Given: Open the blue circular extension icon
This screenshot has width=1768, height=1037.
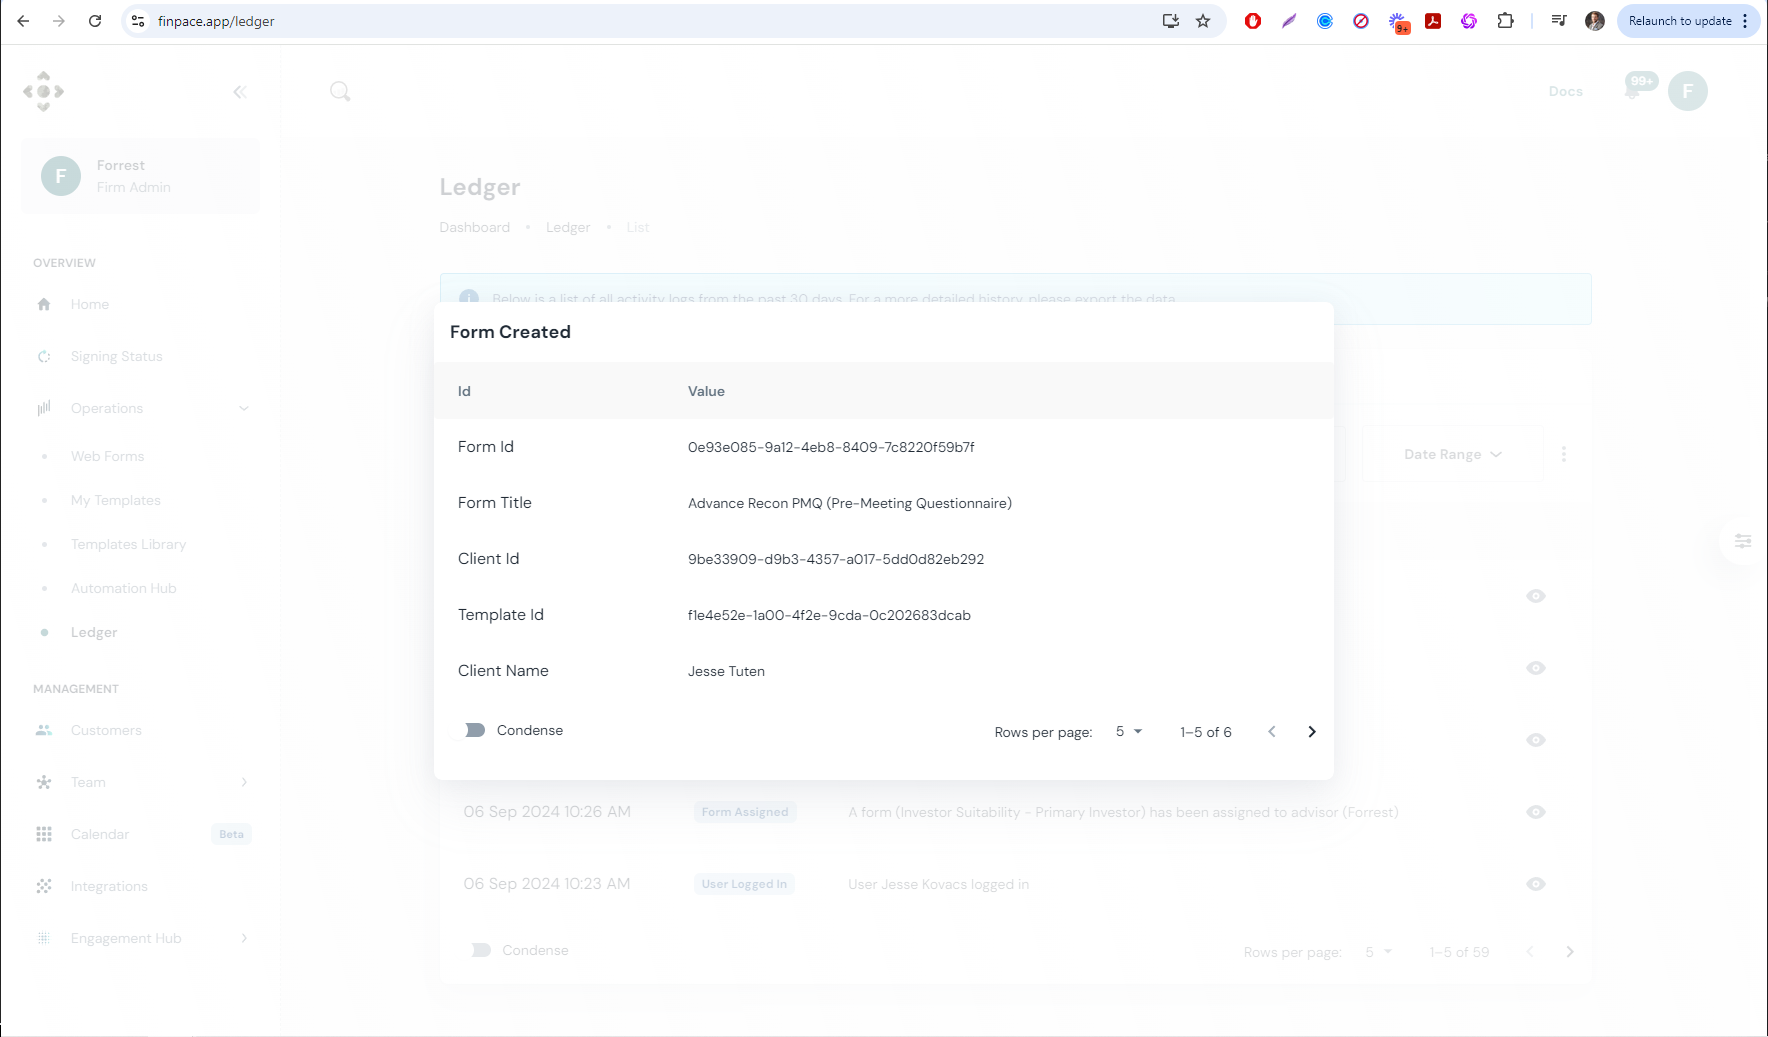Looking at the screenshot, I should point(1325,21).
